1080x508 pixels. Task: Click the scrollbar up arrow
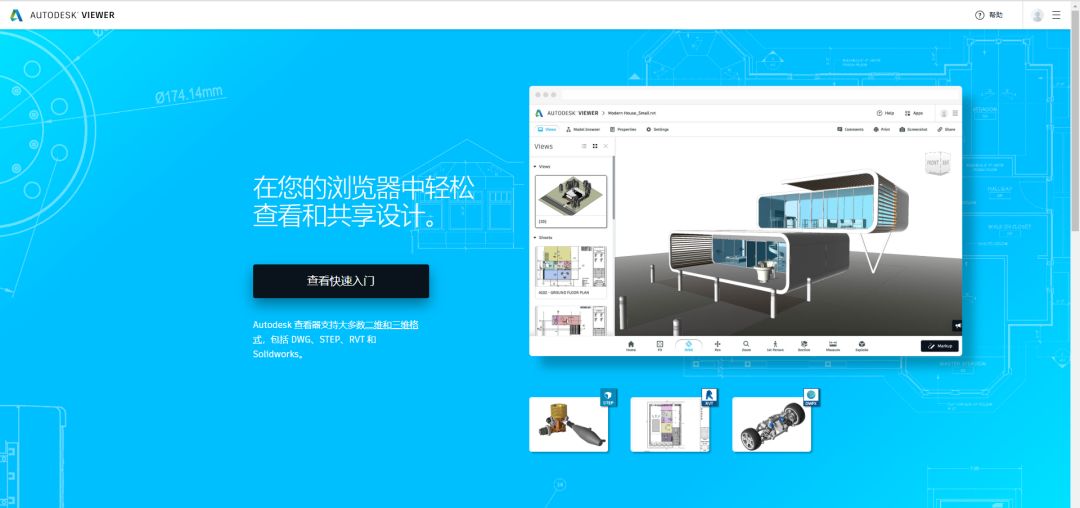pos(1075,6)
